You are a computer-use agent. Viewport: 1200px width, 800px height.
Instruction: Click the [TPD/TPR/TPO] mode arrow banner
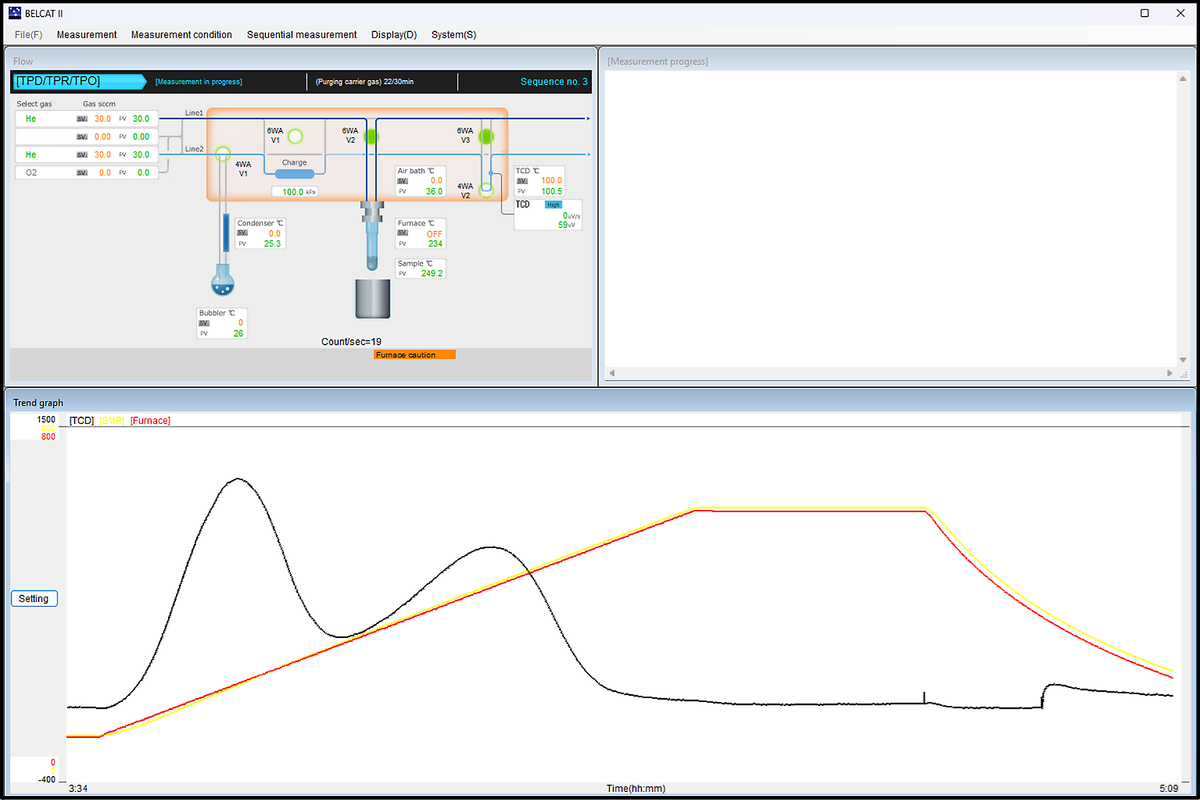pyautogui.click(x=78, y=81)
